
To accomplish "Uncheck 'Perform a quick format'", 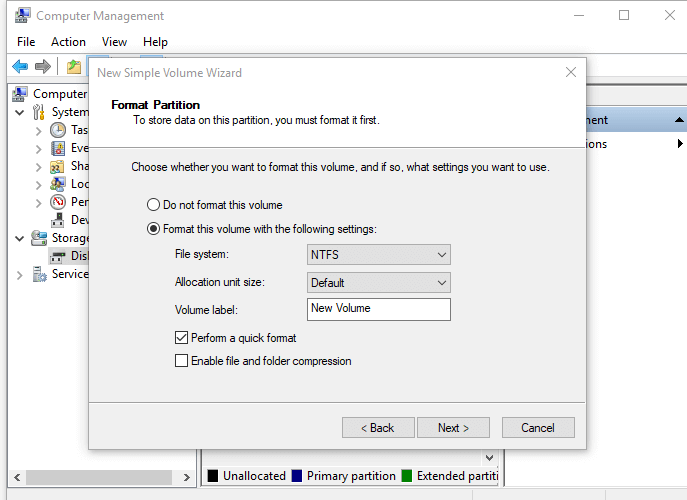I will (181, 338).
